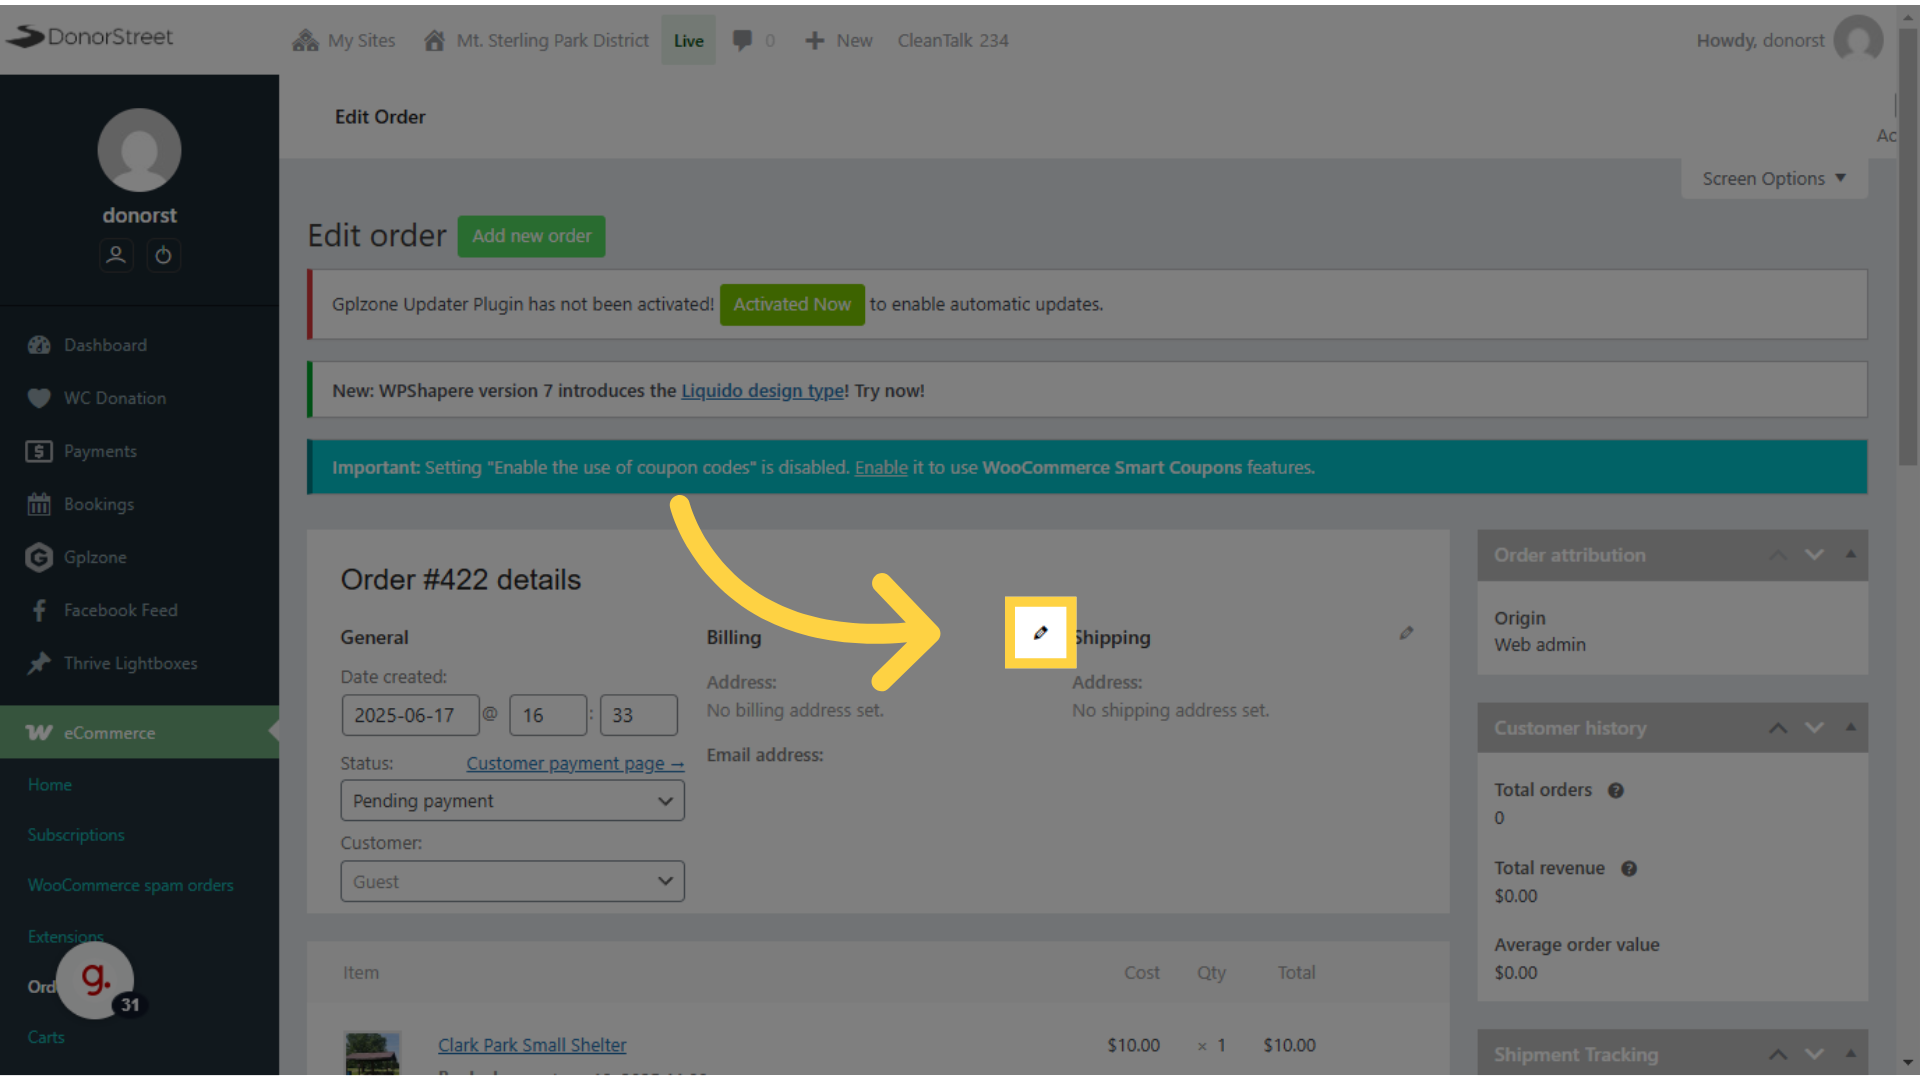
Task: Show Total revenue help tooltip
Action: 1629,868
